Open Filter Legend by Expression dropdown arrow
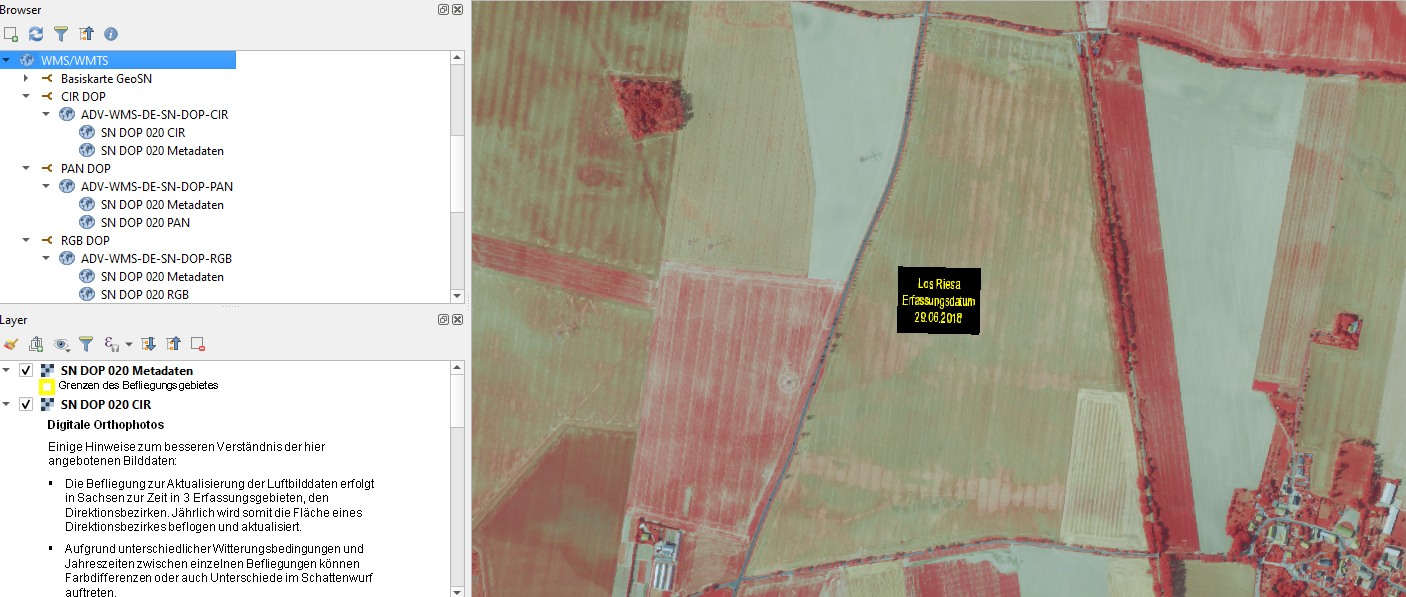Image resolution: width=1406 pixels, height=597 pixels. (x=129, y=345)
